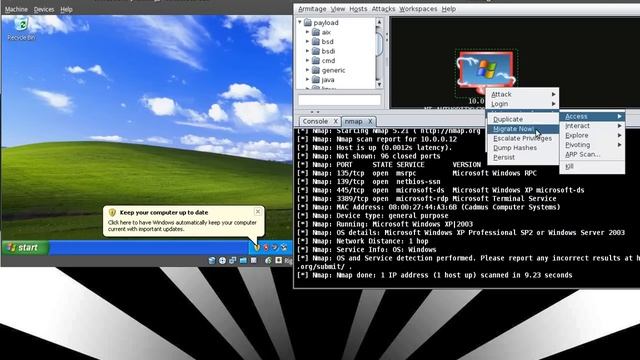The image size is (640, 360).
Task: Choose Duplicate from the Access submenu
Action: (x=523, y=119)
